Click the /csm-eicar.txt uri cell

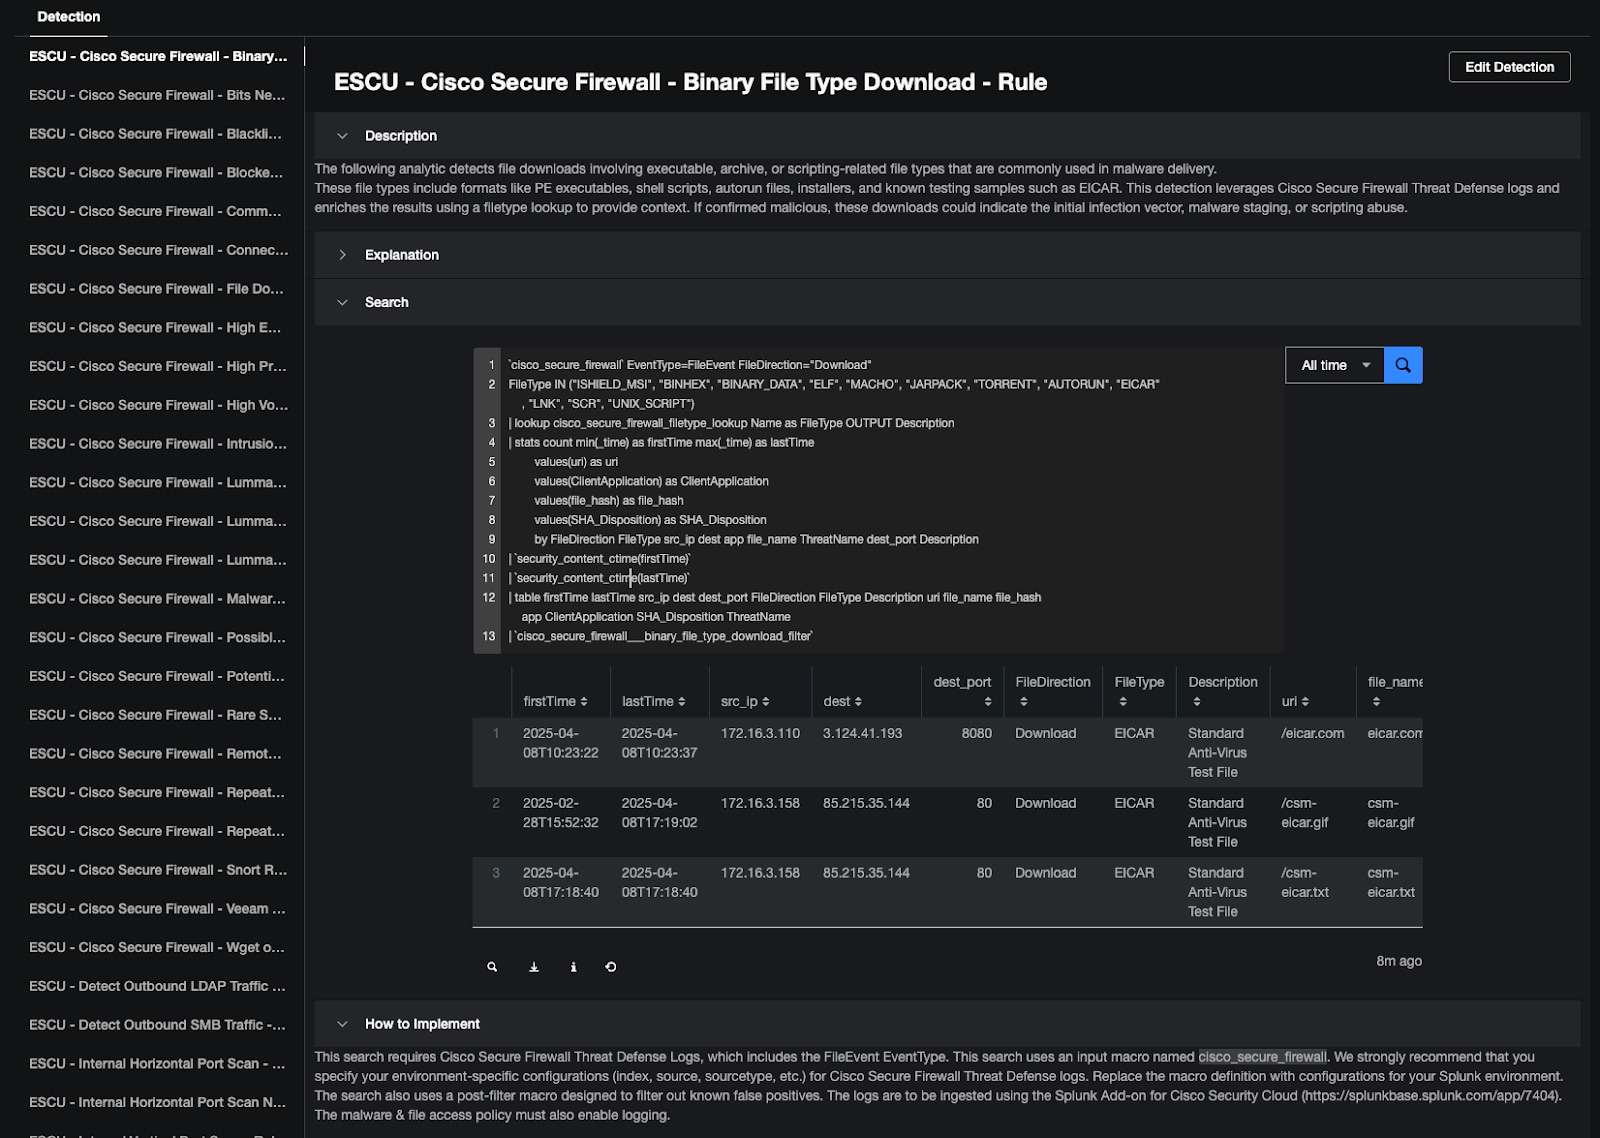coord(1305,882)
